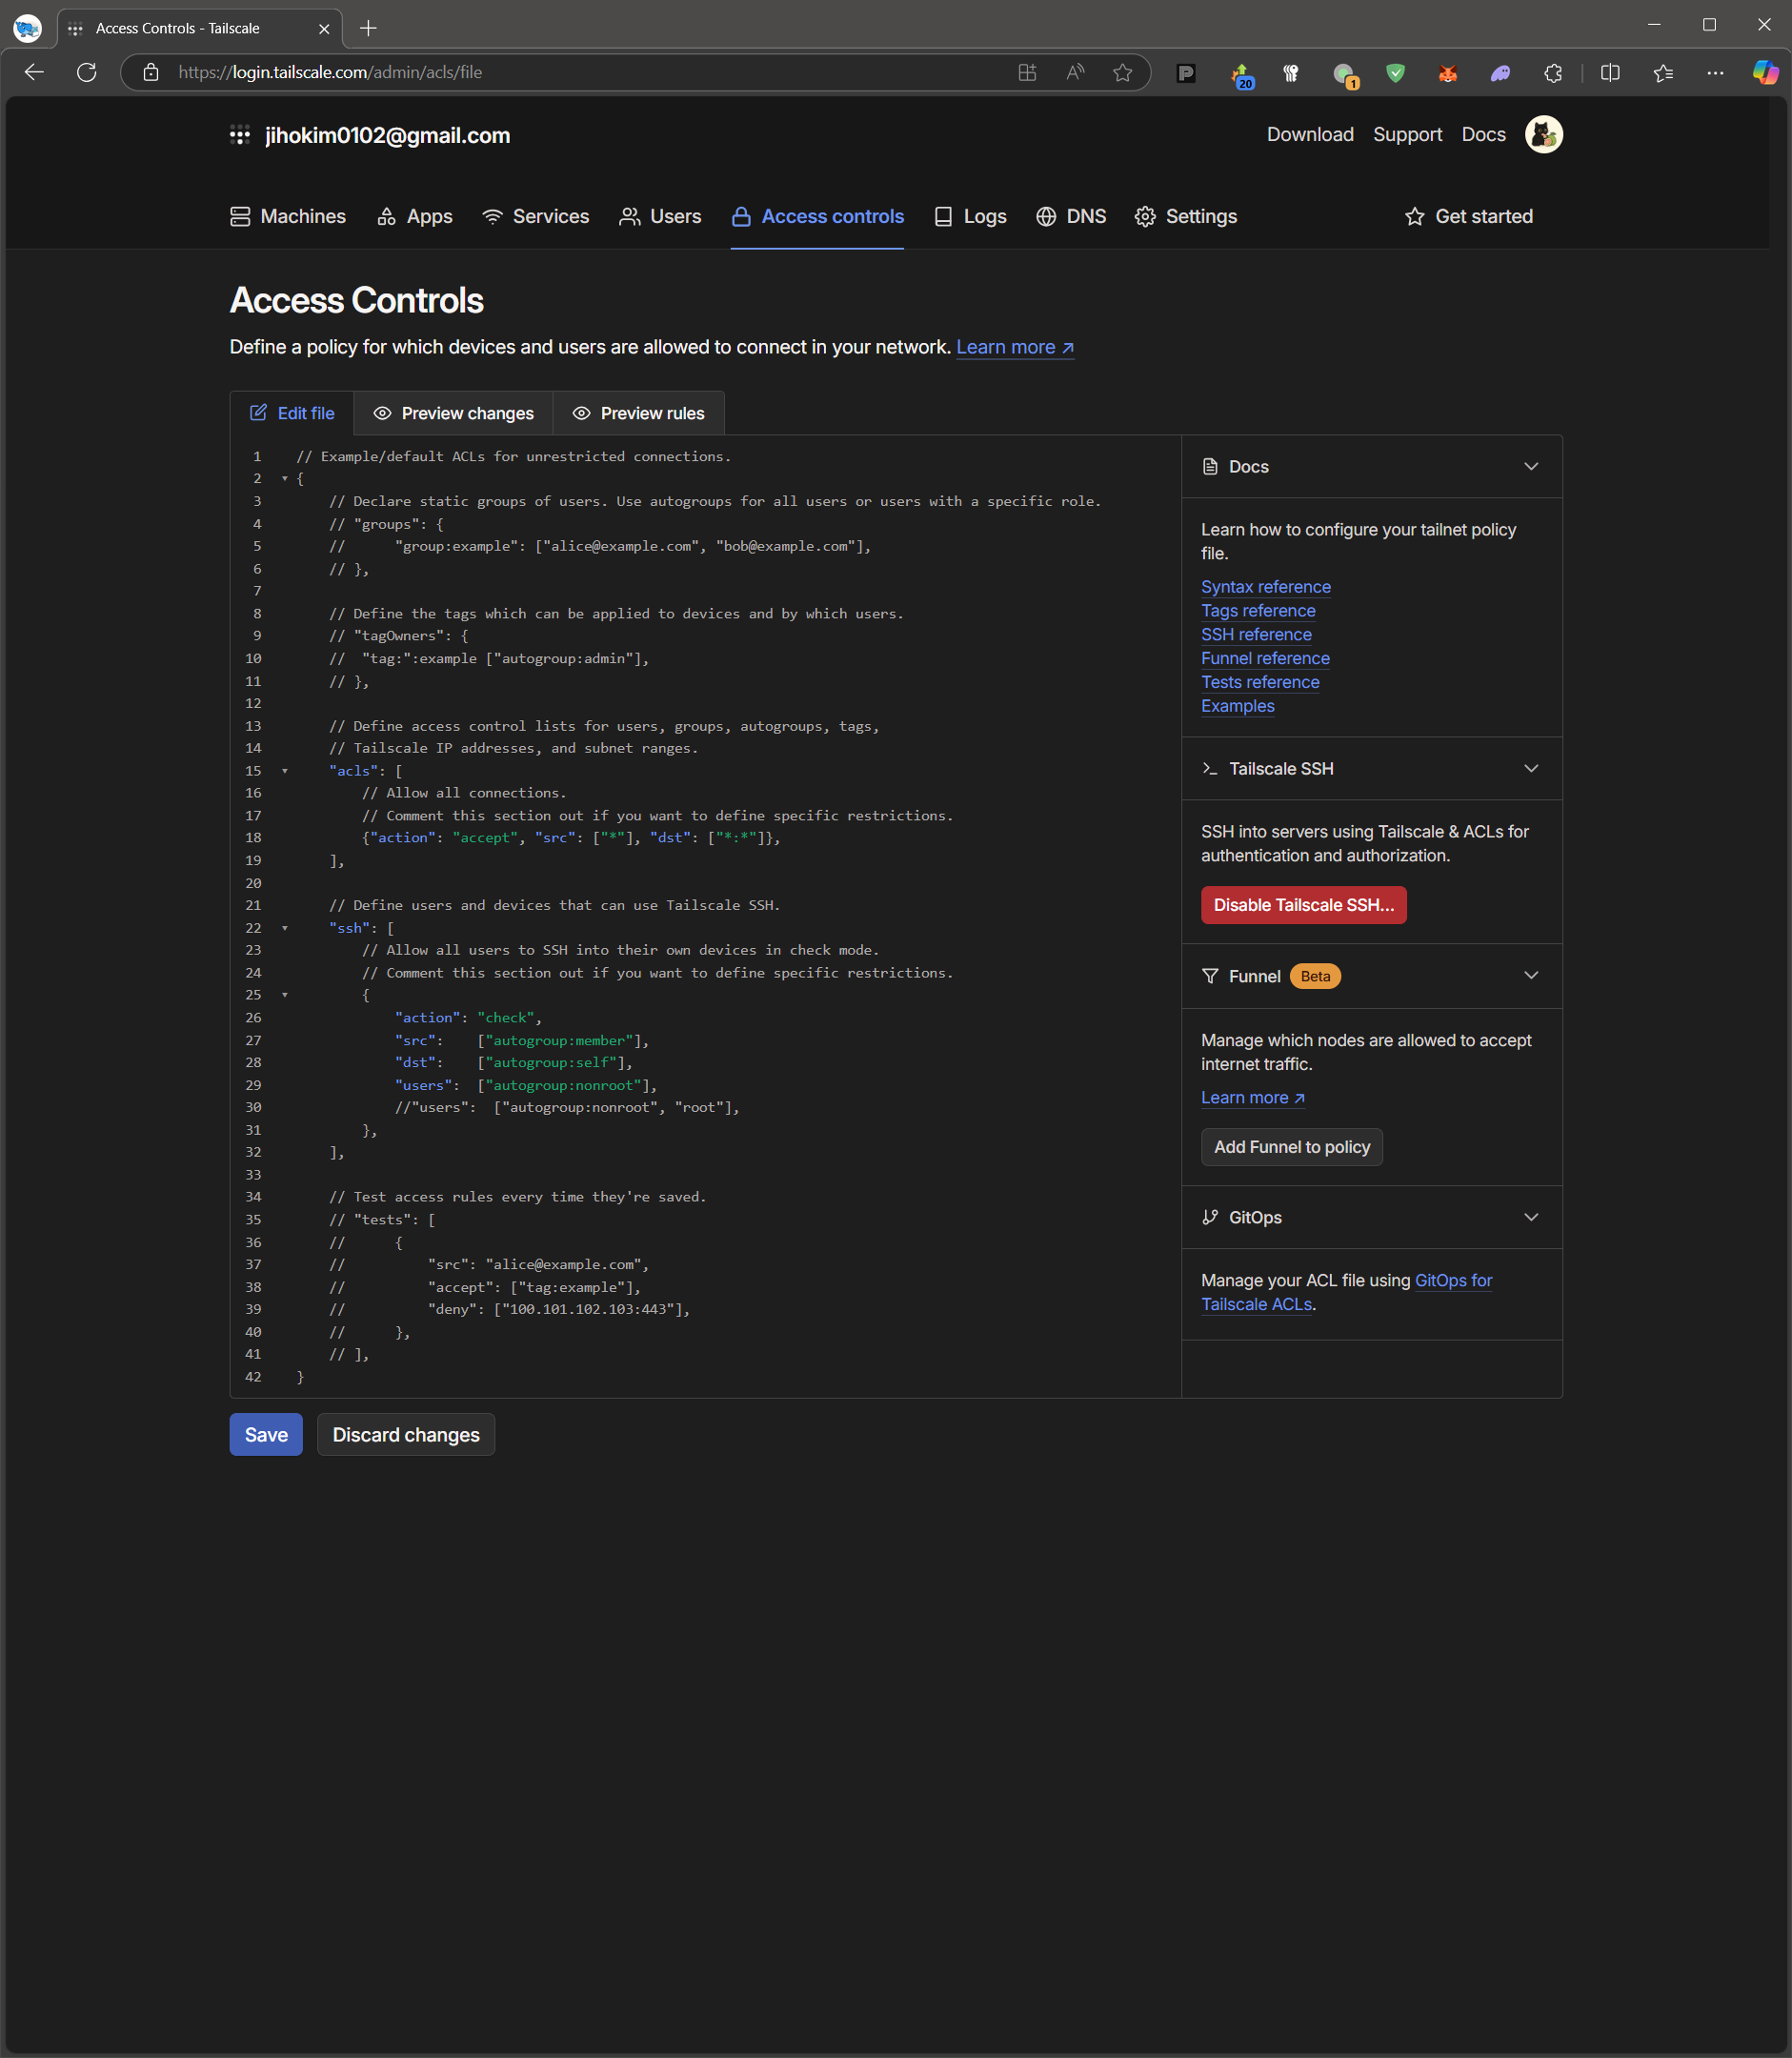1792x2058 pixels.
Task: Click the purple ghost extension icon
Action: coord(1500,72)
